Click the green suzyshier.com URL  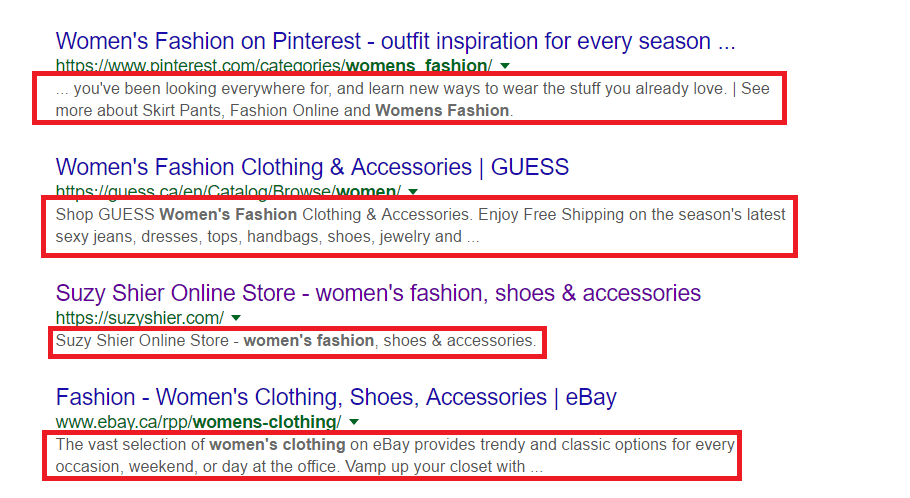[x=138, y=317]
